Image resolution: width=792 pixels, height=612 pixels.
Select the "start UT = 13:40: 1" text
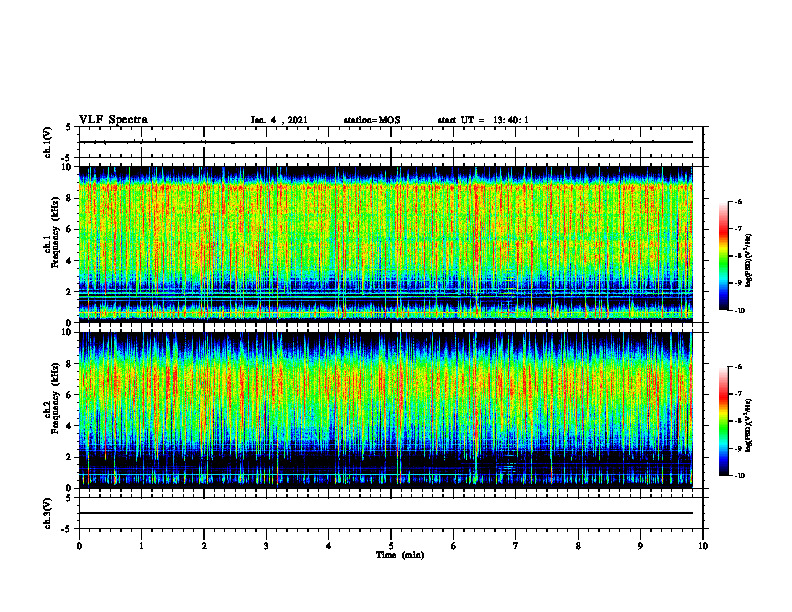click(483, 120)
